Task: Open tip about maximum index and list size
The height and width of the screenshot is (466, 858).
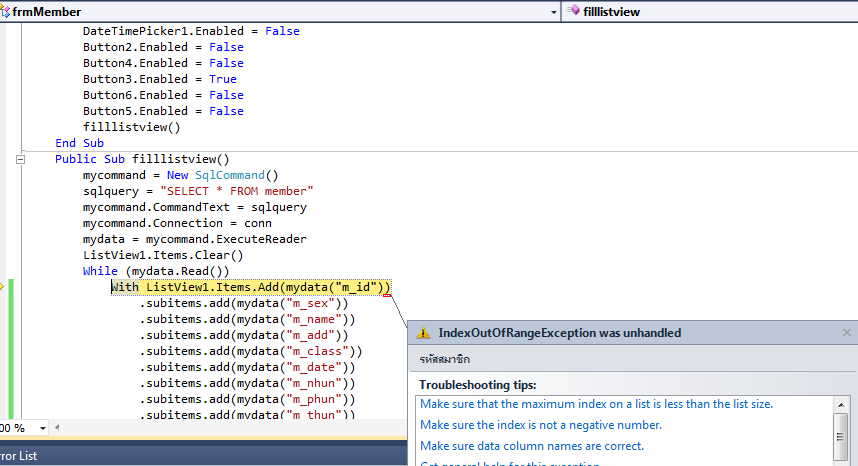Action: pyautogui.click(x=596, y=404)
